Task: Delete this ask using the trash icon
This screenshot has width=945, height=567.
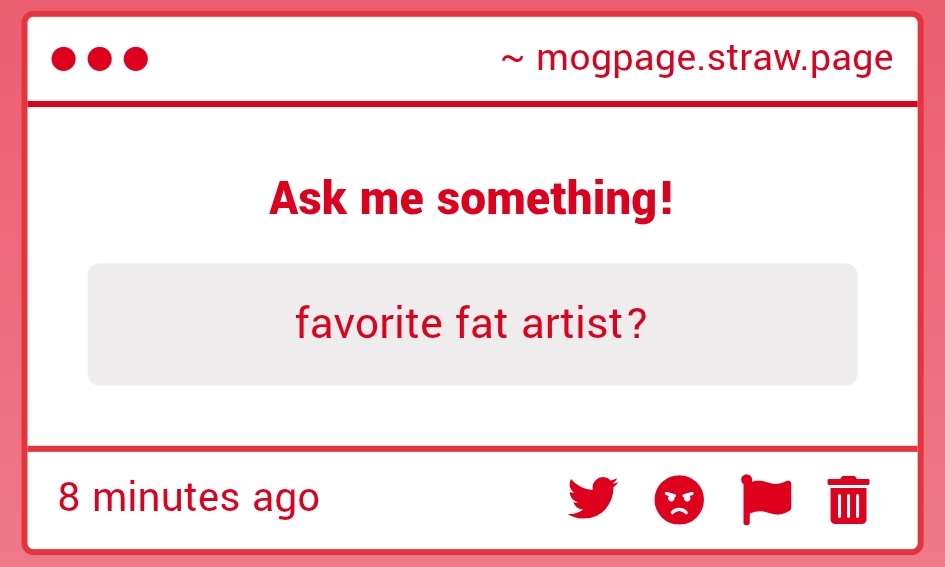Action: (x=849, y=499)
